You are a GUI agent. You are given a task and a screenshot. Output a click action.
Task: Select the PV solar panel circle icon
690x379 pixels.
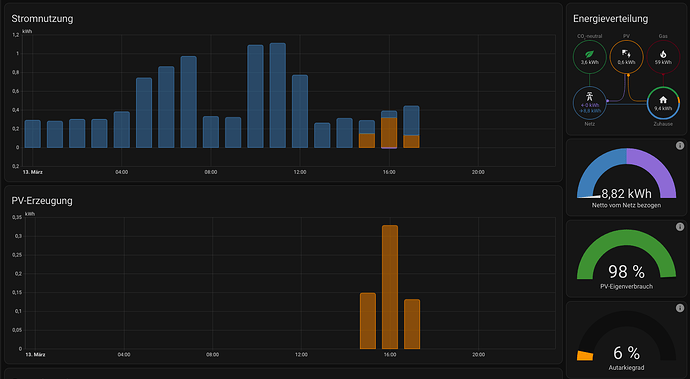point(626,57)
